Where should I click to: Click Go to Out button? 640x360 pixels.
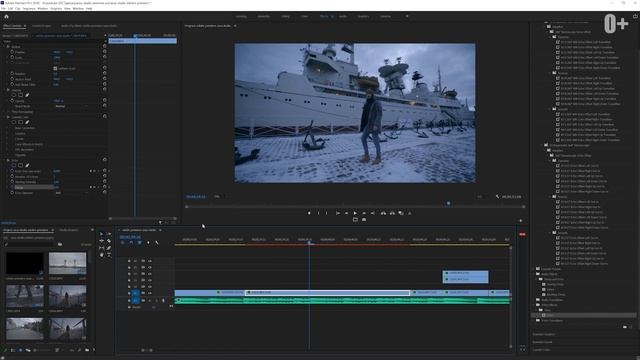click(x=372, y=213)
